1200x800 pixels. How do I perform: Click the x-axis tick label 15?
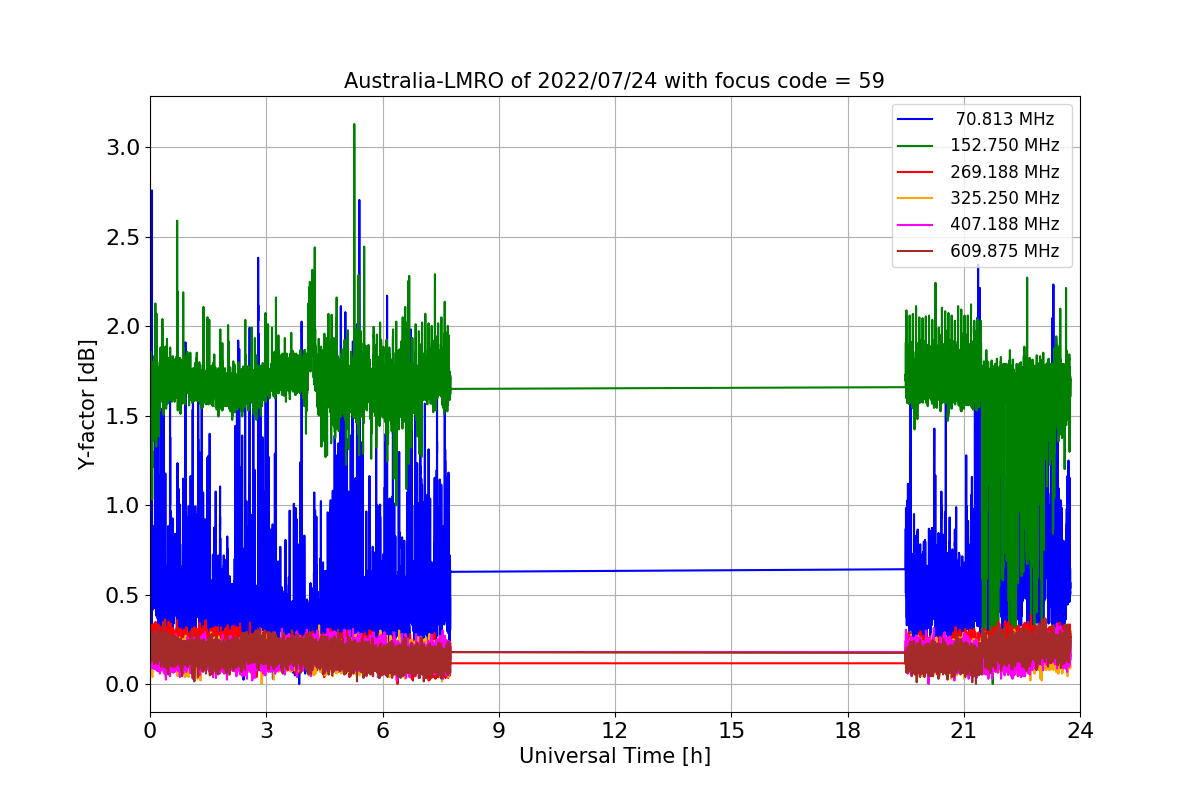731,731
